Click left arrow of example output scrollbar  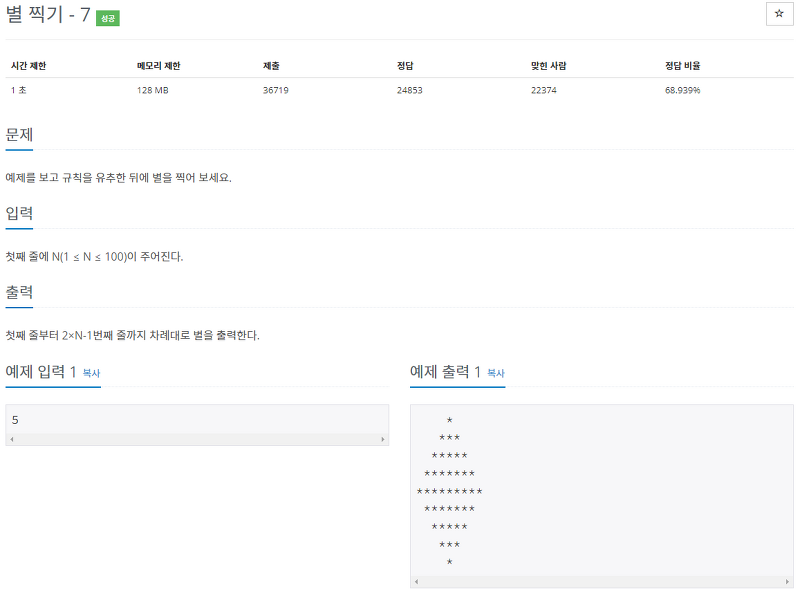coord(416,582)
